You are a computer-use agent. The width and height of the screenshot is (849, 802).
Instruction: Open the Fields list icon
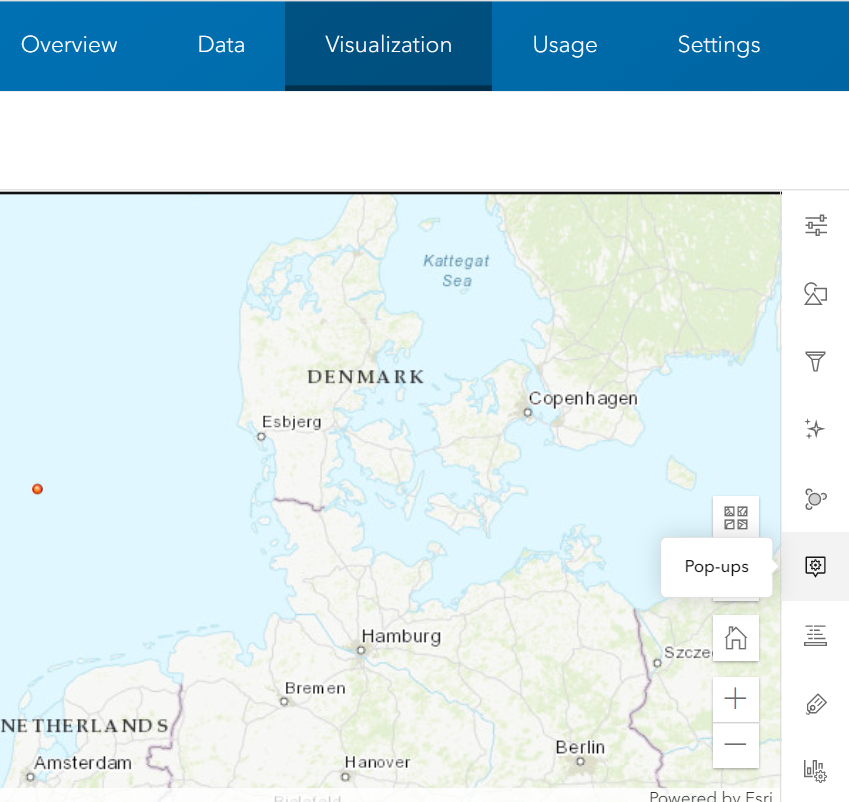pos(815,635)
